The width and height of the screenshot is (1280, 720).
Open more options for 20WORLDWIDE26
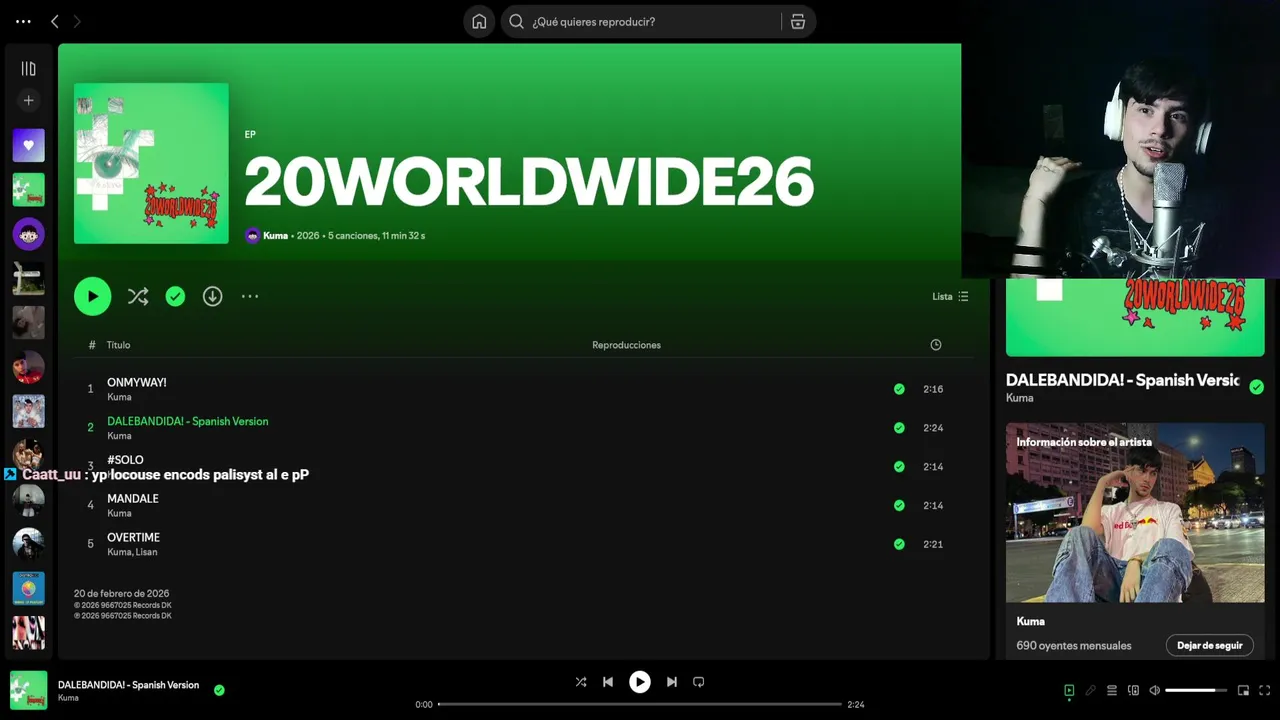pos(250,296)
